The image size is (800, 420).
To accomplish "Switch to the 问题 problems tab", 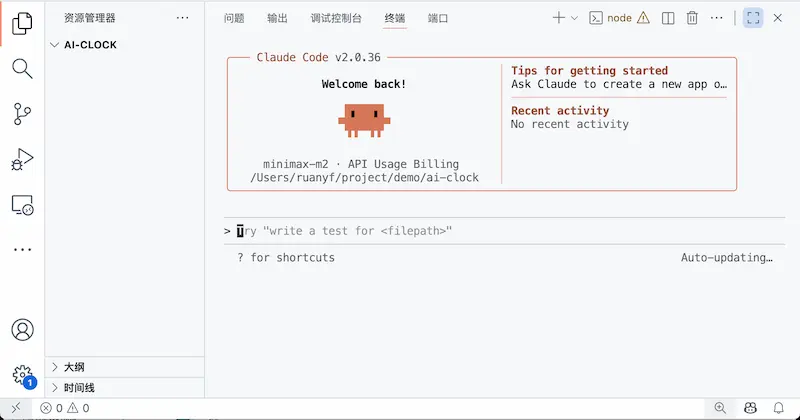I will tap(234, 18).
